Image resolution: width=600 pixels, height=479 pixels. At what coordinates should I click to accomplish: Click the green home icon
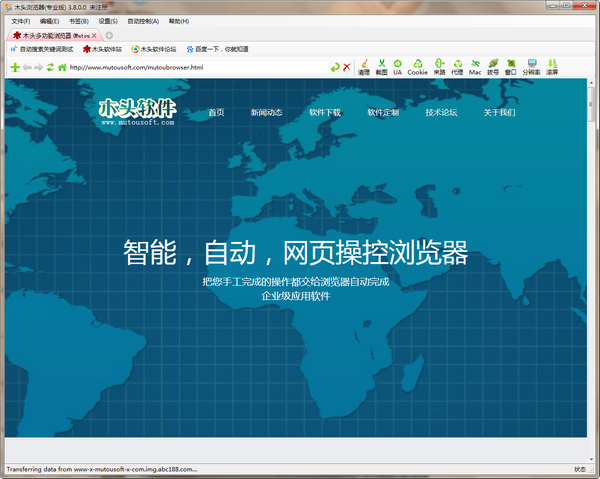pos(62,68)
